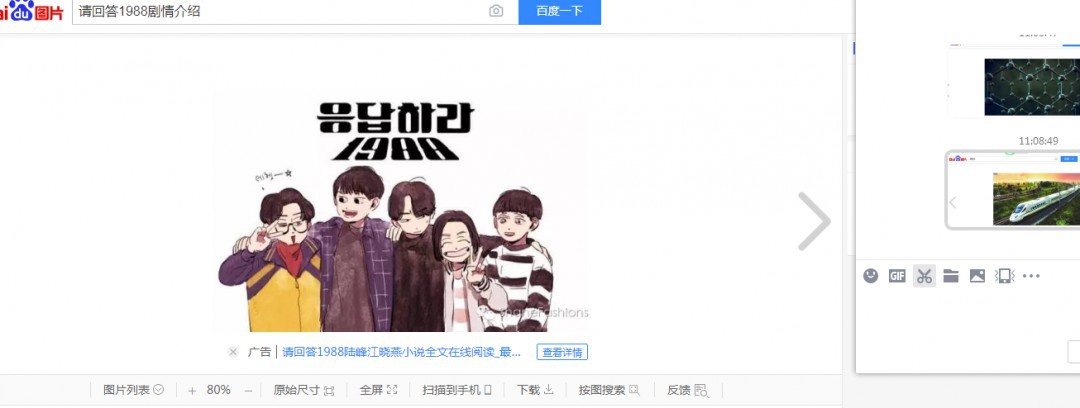Go to next image with right arrow
The height and width of the screenshot is (408, 1080).
[814, 221]
